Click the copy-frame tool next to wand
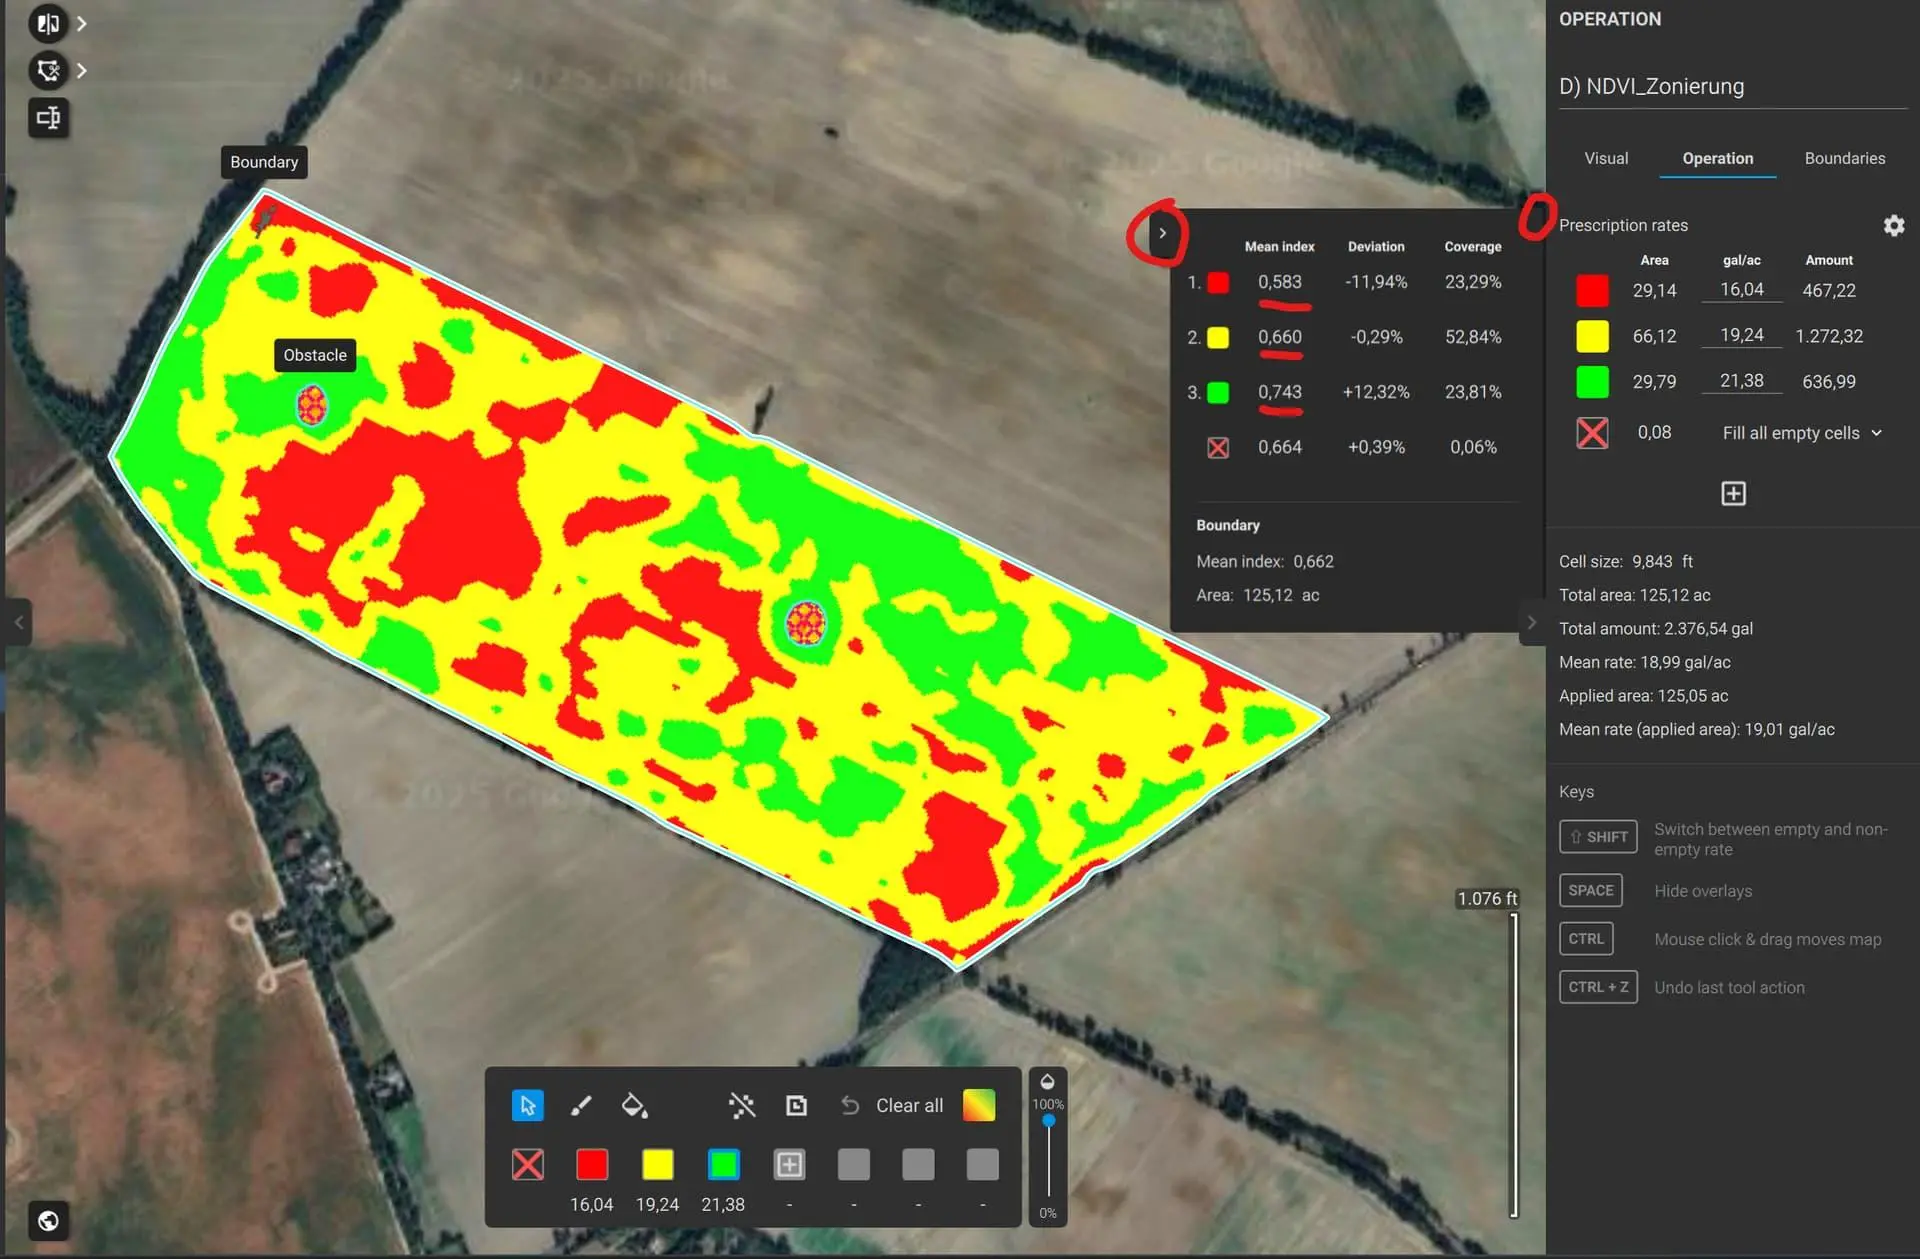1920x1259 pixels. click(796, 1105)
